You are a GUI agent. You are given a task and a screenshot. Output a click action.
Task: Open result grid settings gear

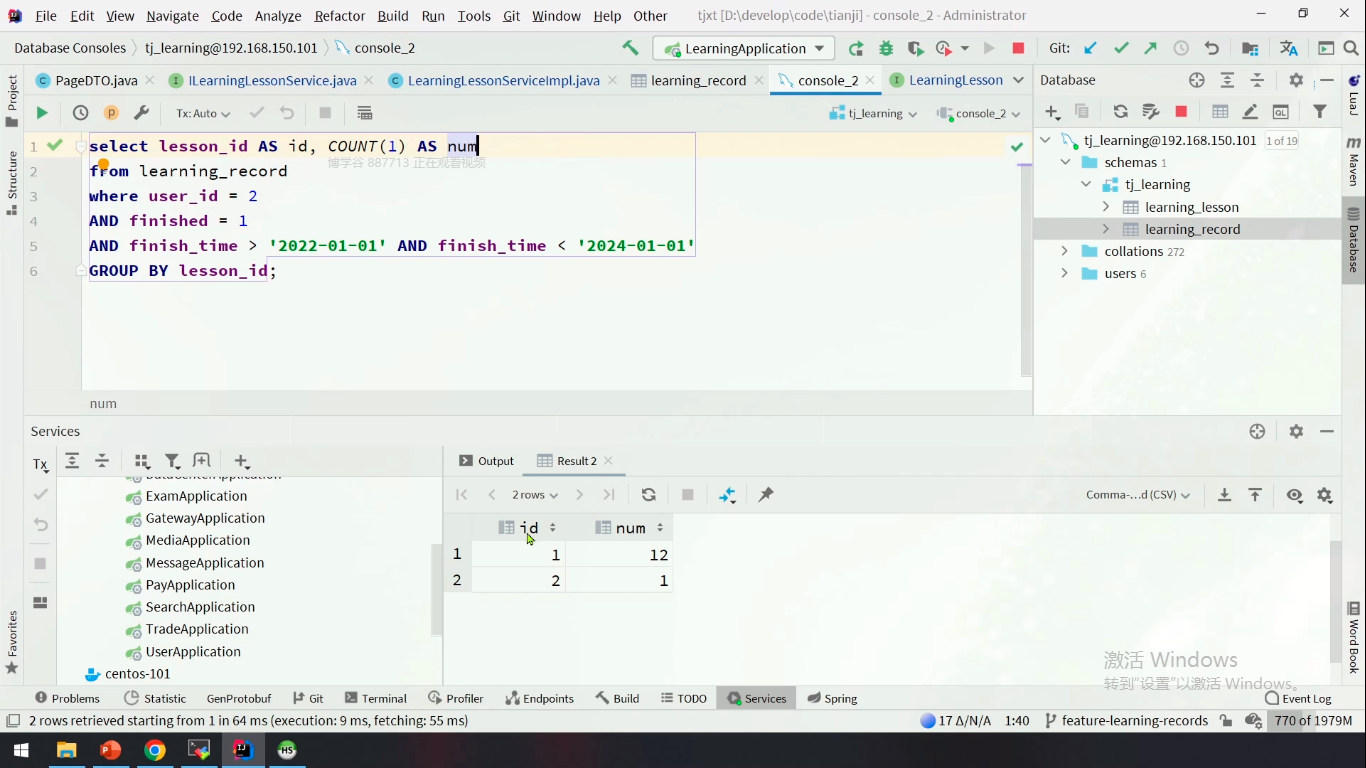pos(1325,495)
